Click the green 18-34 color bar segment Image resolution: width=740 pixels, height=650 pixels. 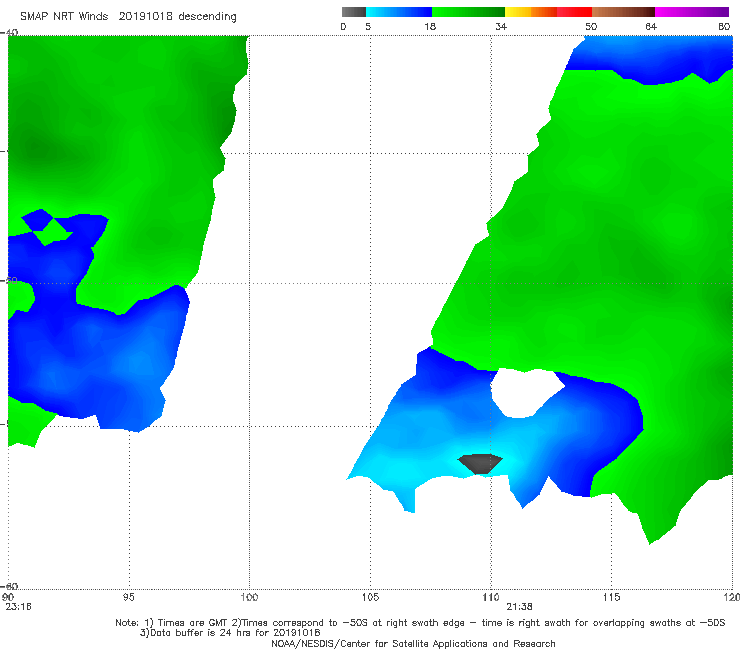coord(468,12)
